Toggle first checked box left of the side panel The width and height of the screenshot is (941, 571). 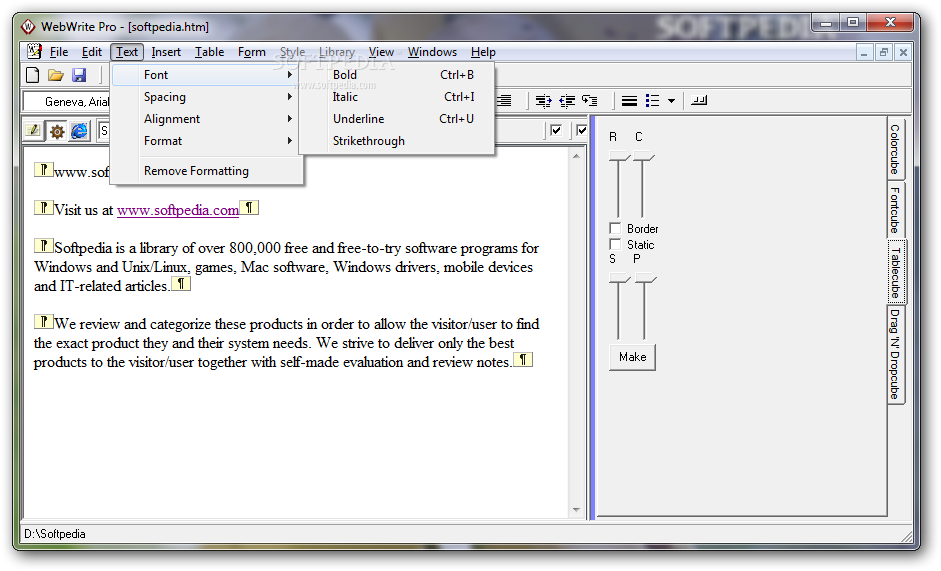click(x=556, y=130)
